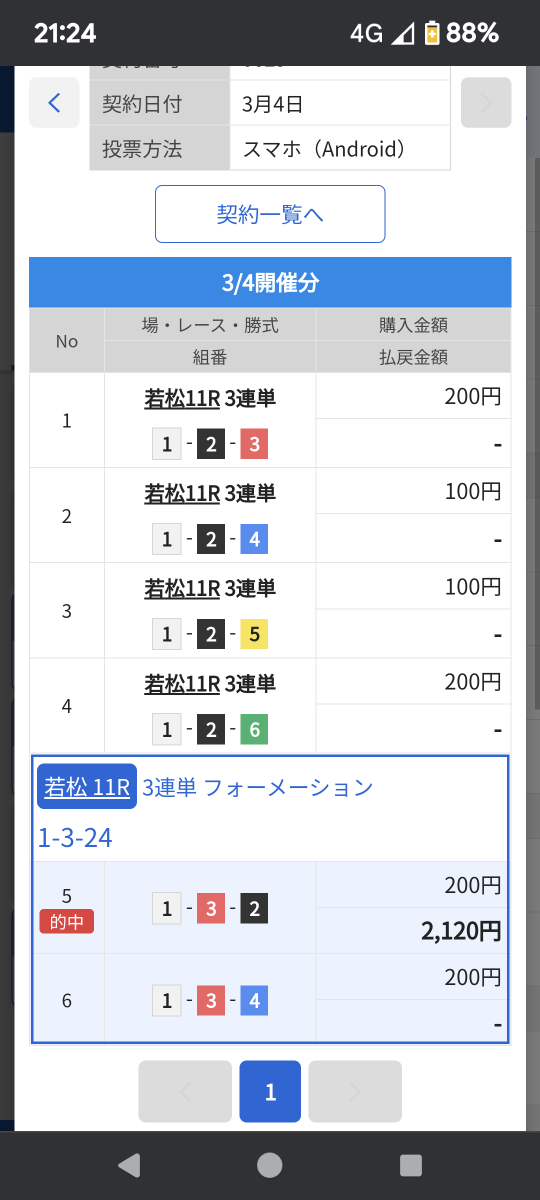
Task: Tap the red 的中 hit badge
Action: coord(67,922)
